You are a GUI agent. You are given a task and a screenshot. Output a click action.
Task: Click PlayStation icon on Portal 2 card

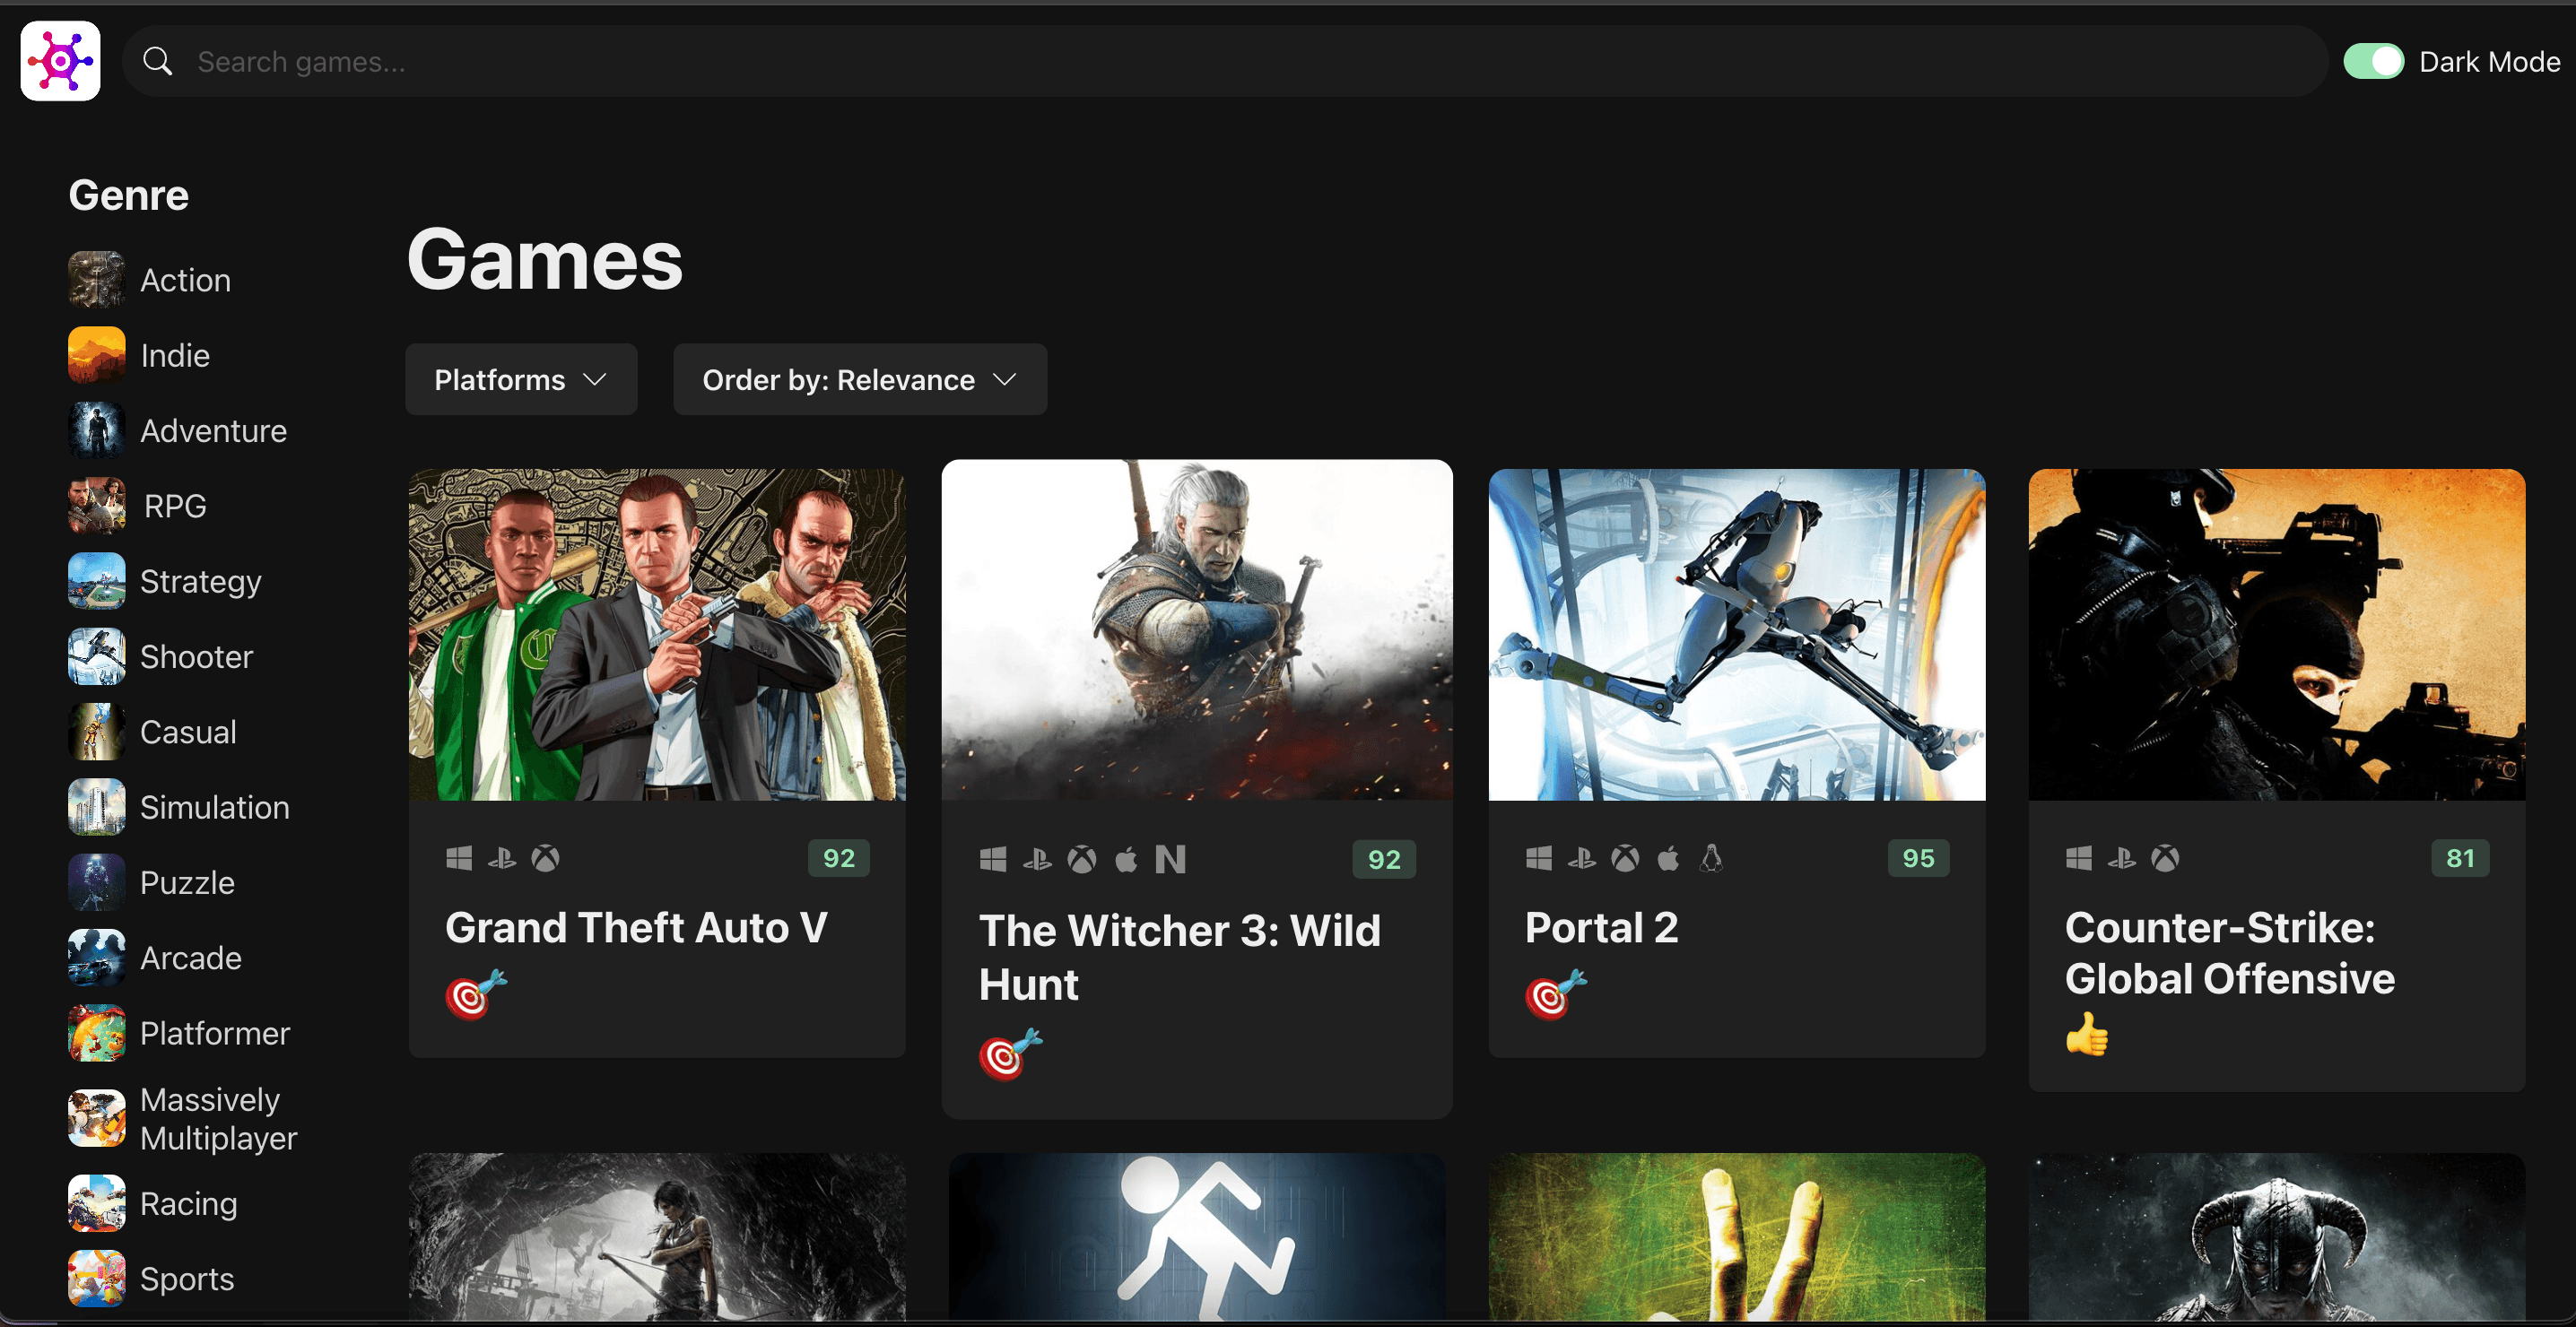pyautogui.click(x=1582, y=858)
